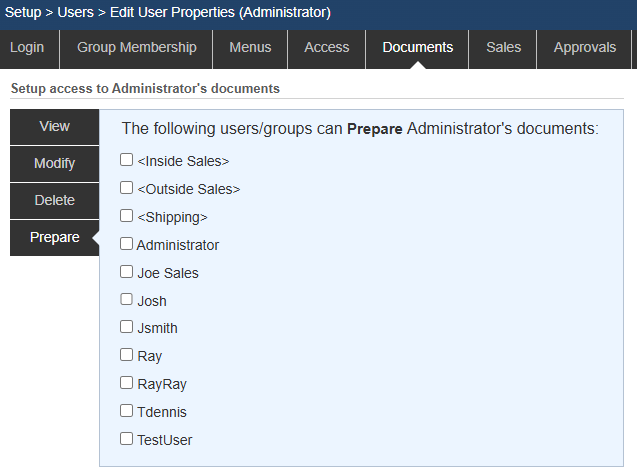Screen dimensions: 637x476
Task: Open the Delete side tab
Action: pos(54,201)
